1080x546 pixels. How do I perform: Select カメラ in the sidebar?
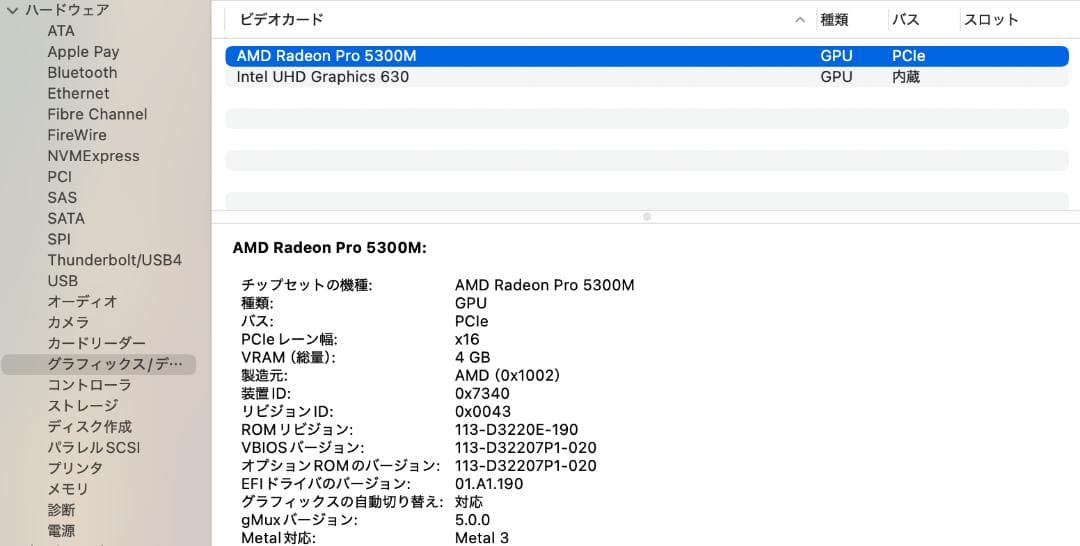[68, 322]
